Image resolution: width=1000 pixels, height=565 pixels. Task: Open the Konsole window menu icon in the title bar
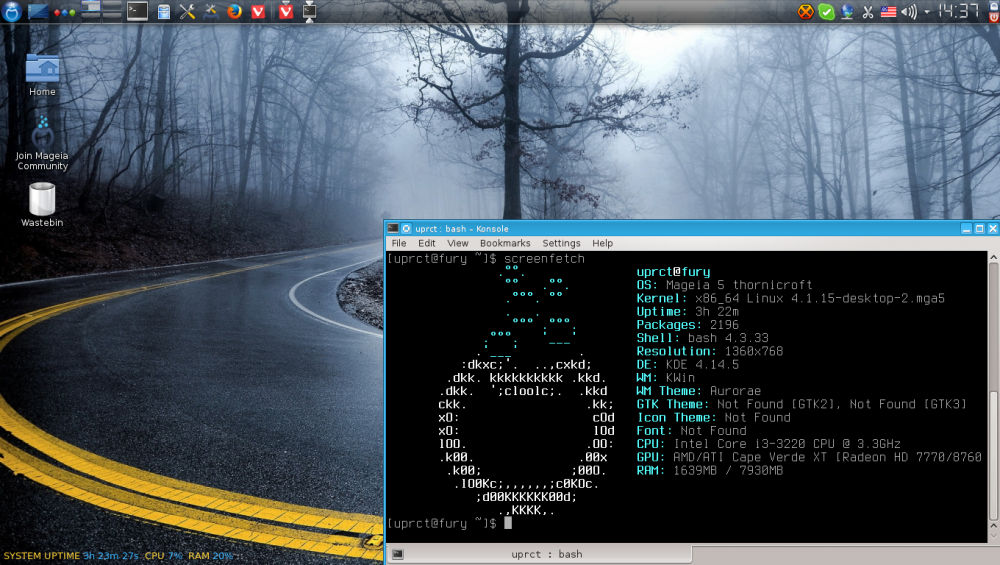point(393,228)
